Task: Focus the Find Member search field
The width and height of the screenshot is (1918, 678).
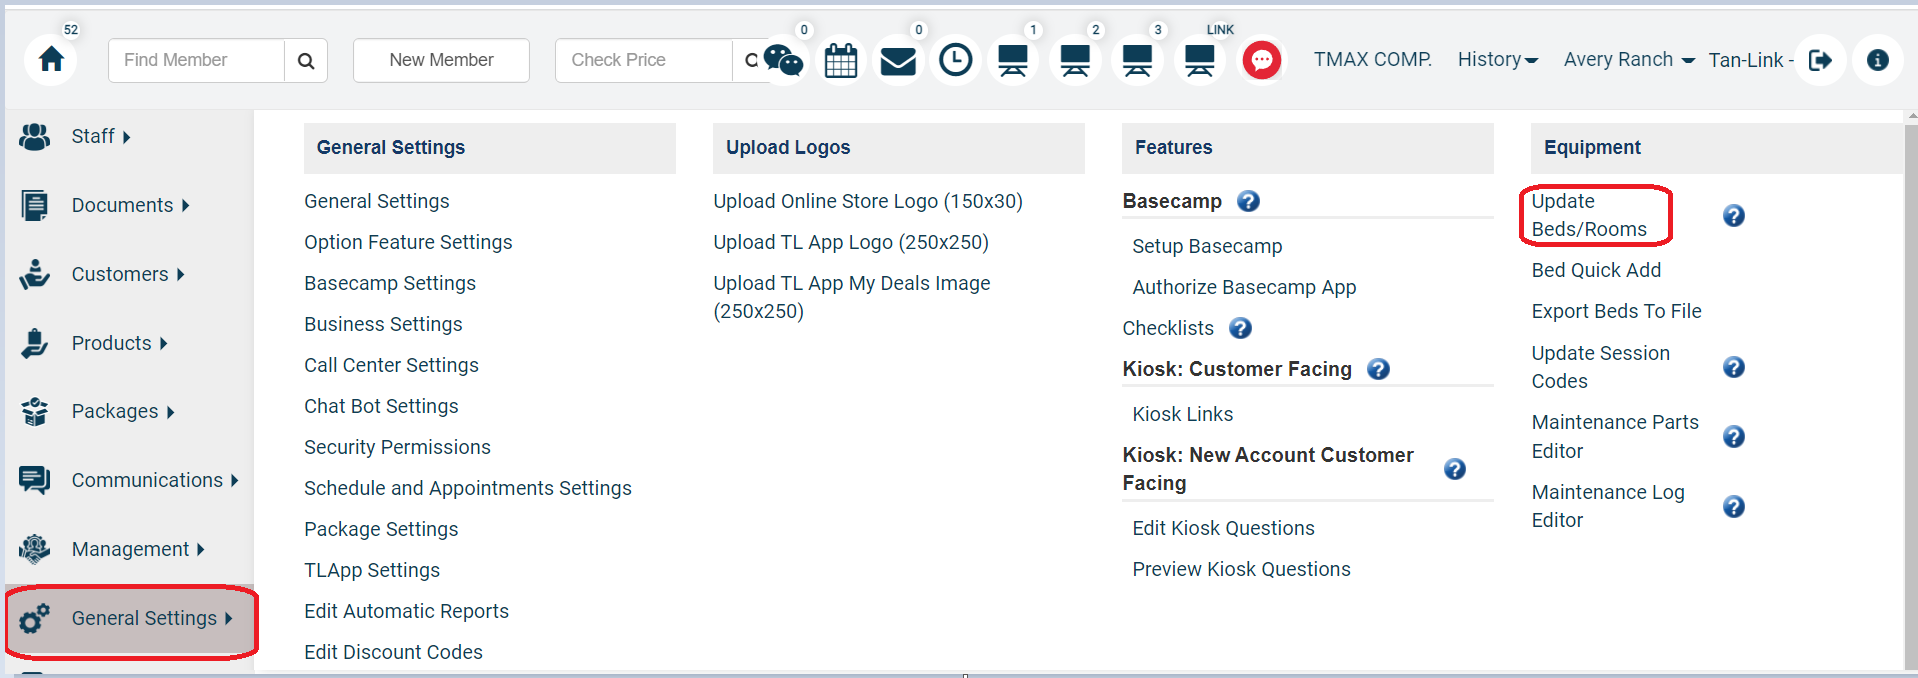Action: [x=197, y=61]
